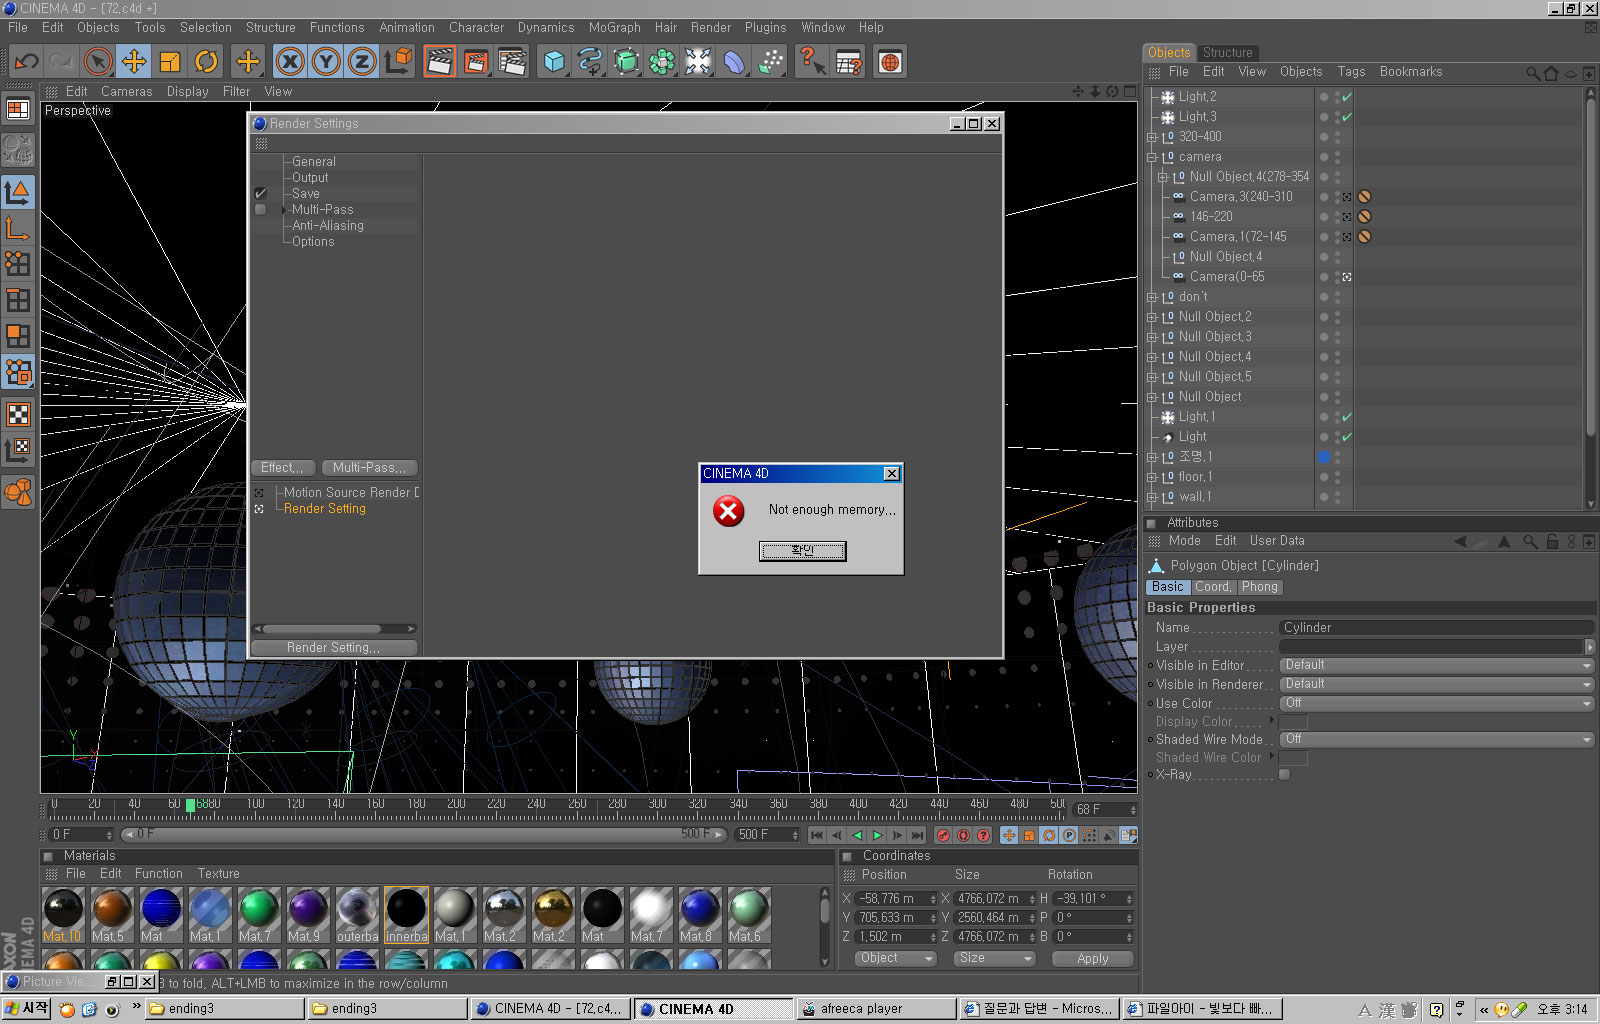Toggle Motion Source Render preset selector

[259, 493]
